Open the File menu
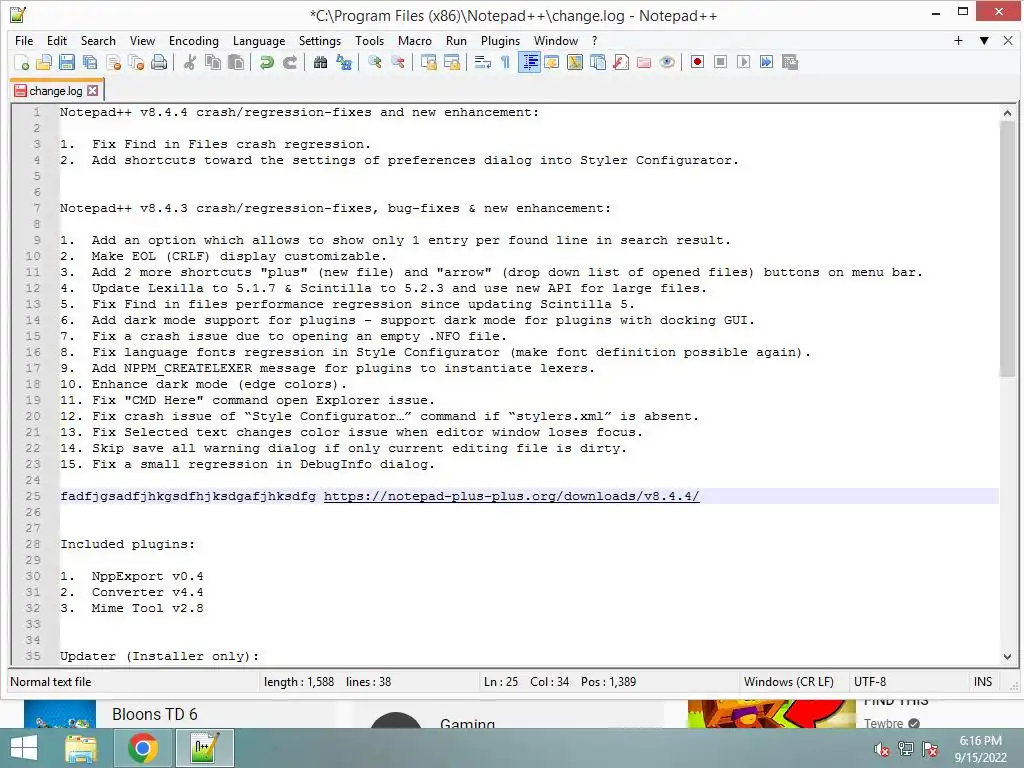The width and height of the screenshot is (1024, 768). click(24, 40)
